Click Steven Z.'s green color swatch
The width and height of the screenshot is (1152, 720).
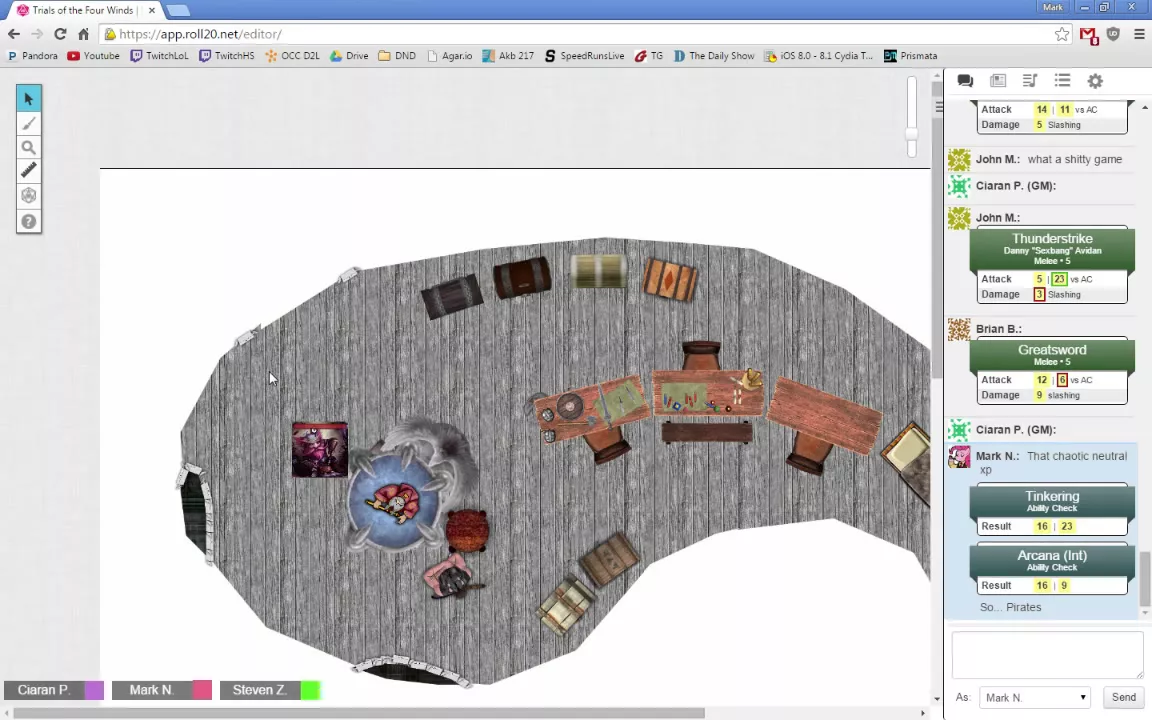pyautogui.click(x=310, y=690)
